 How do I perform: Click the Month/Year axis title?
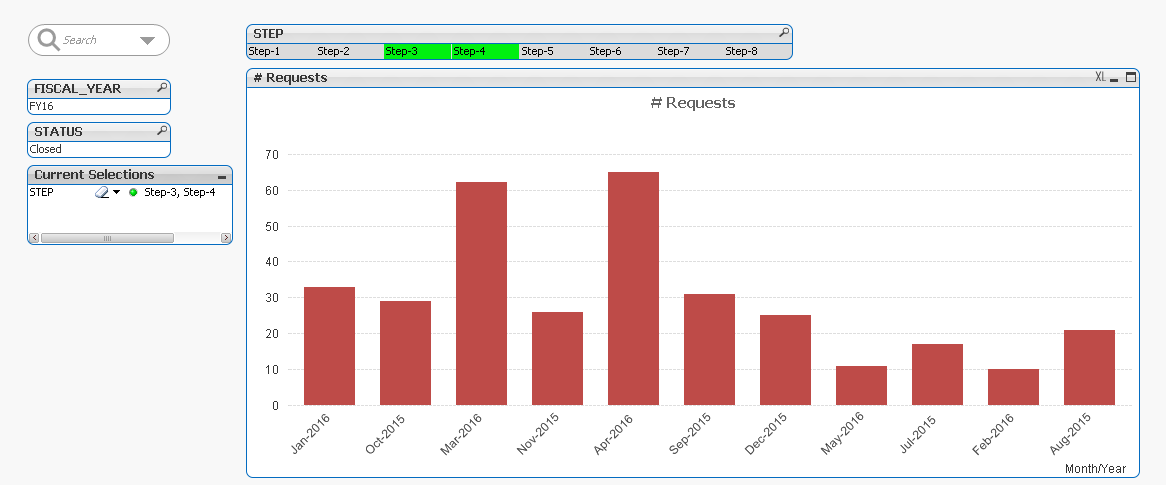(1095, 469)
